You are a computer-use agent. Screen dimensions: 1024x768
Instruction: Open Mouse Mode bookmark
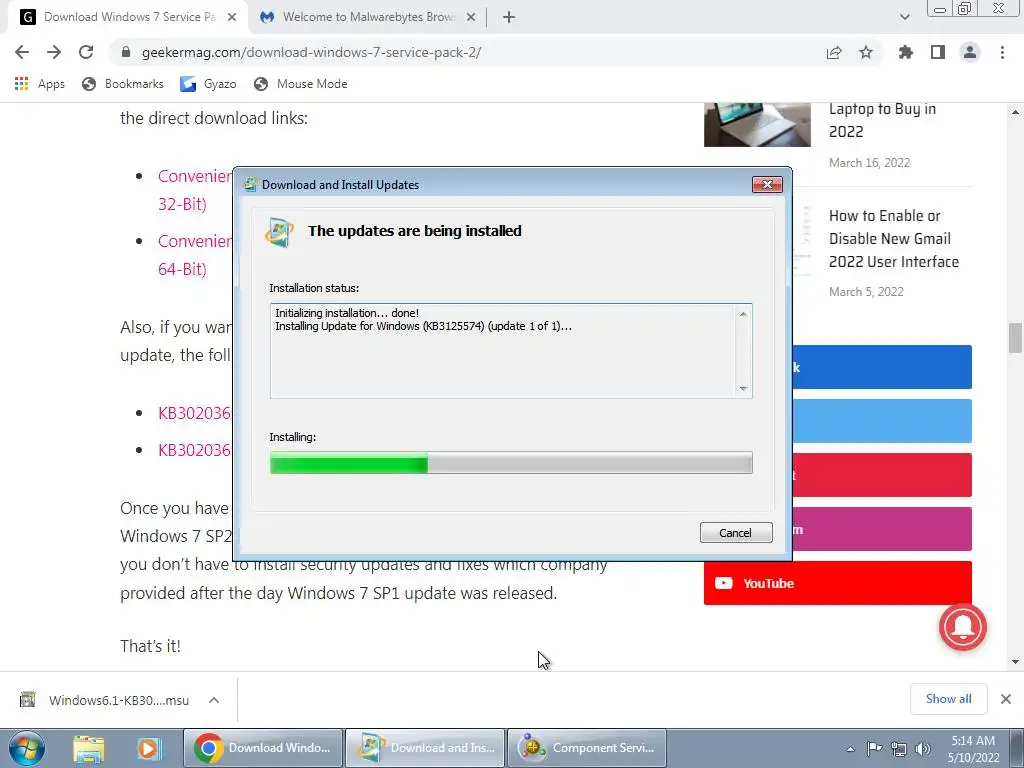301,84
